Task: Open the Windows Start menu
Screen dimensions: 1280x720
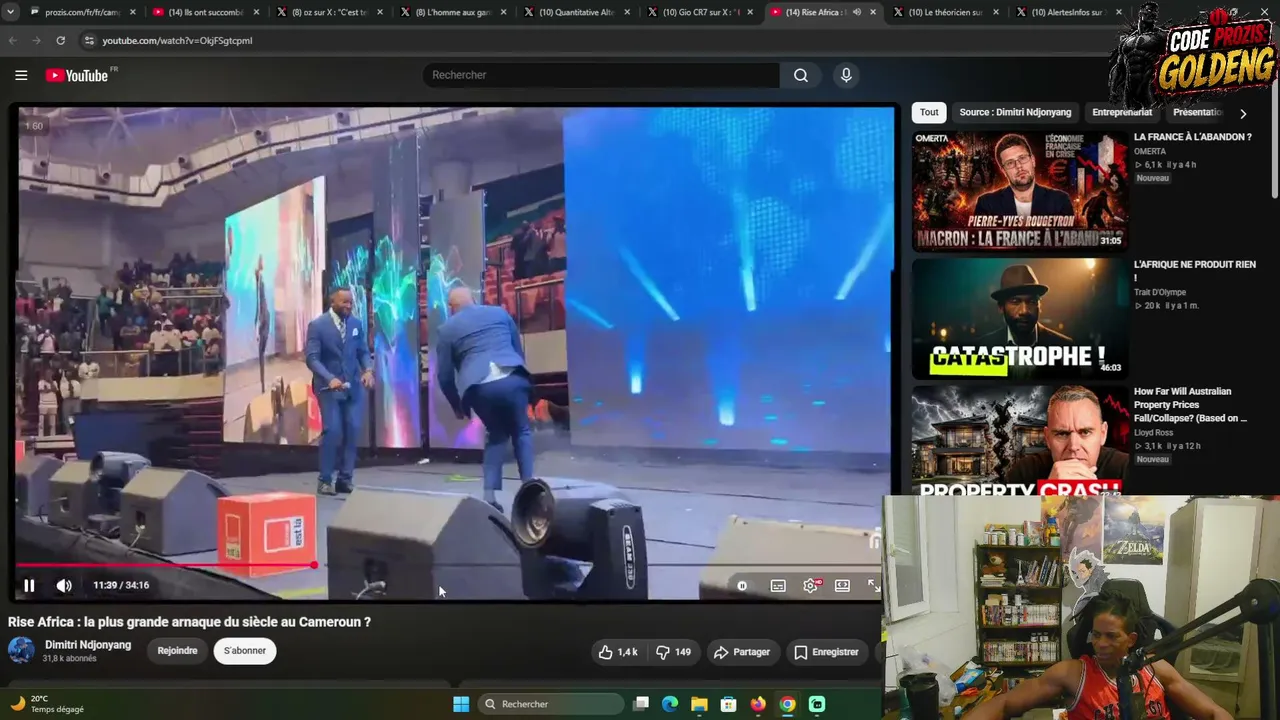Action: pos(461,704)
